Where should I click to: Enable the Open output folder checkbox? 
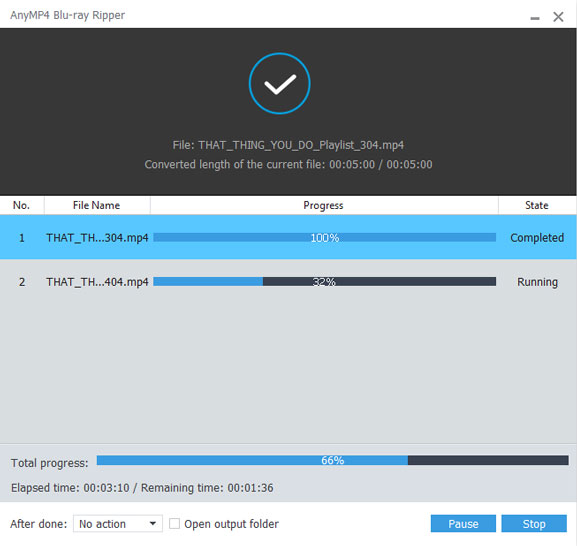tap(174, 524)
